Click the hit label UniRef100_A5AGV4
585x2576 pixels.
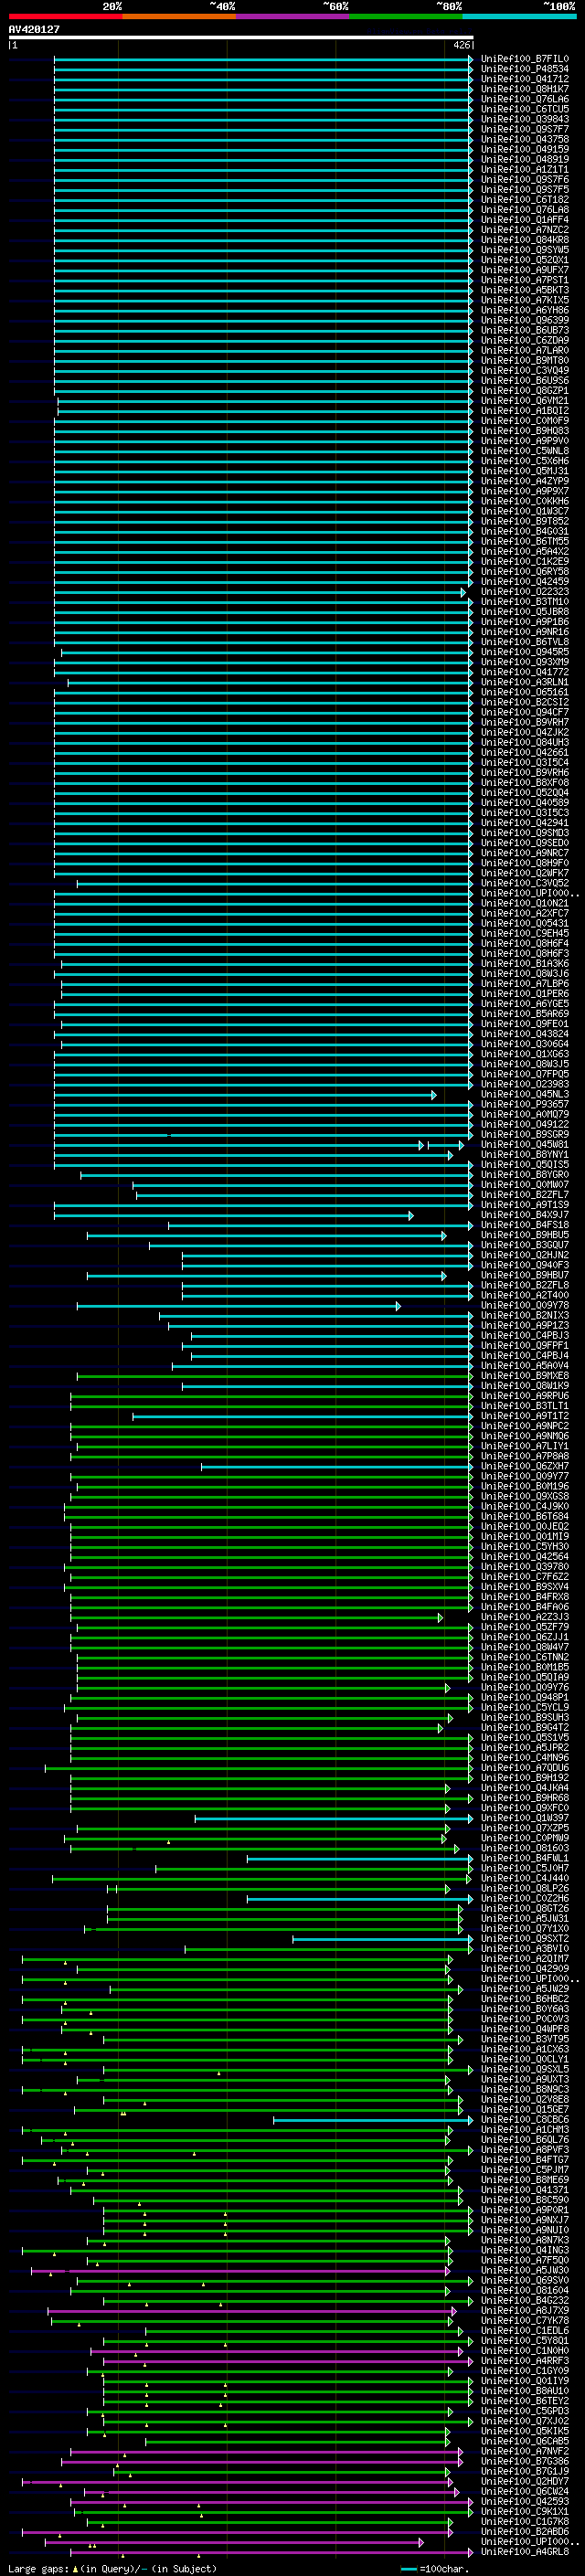(525, 1366)
